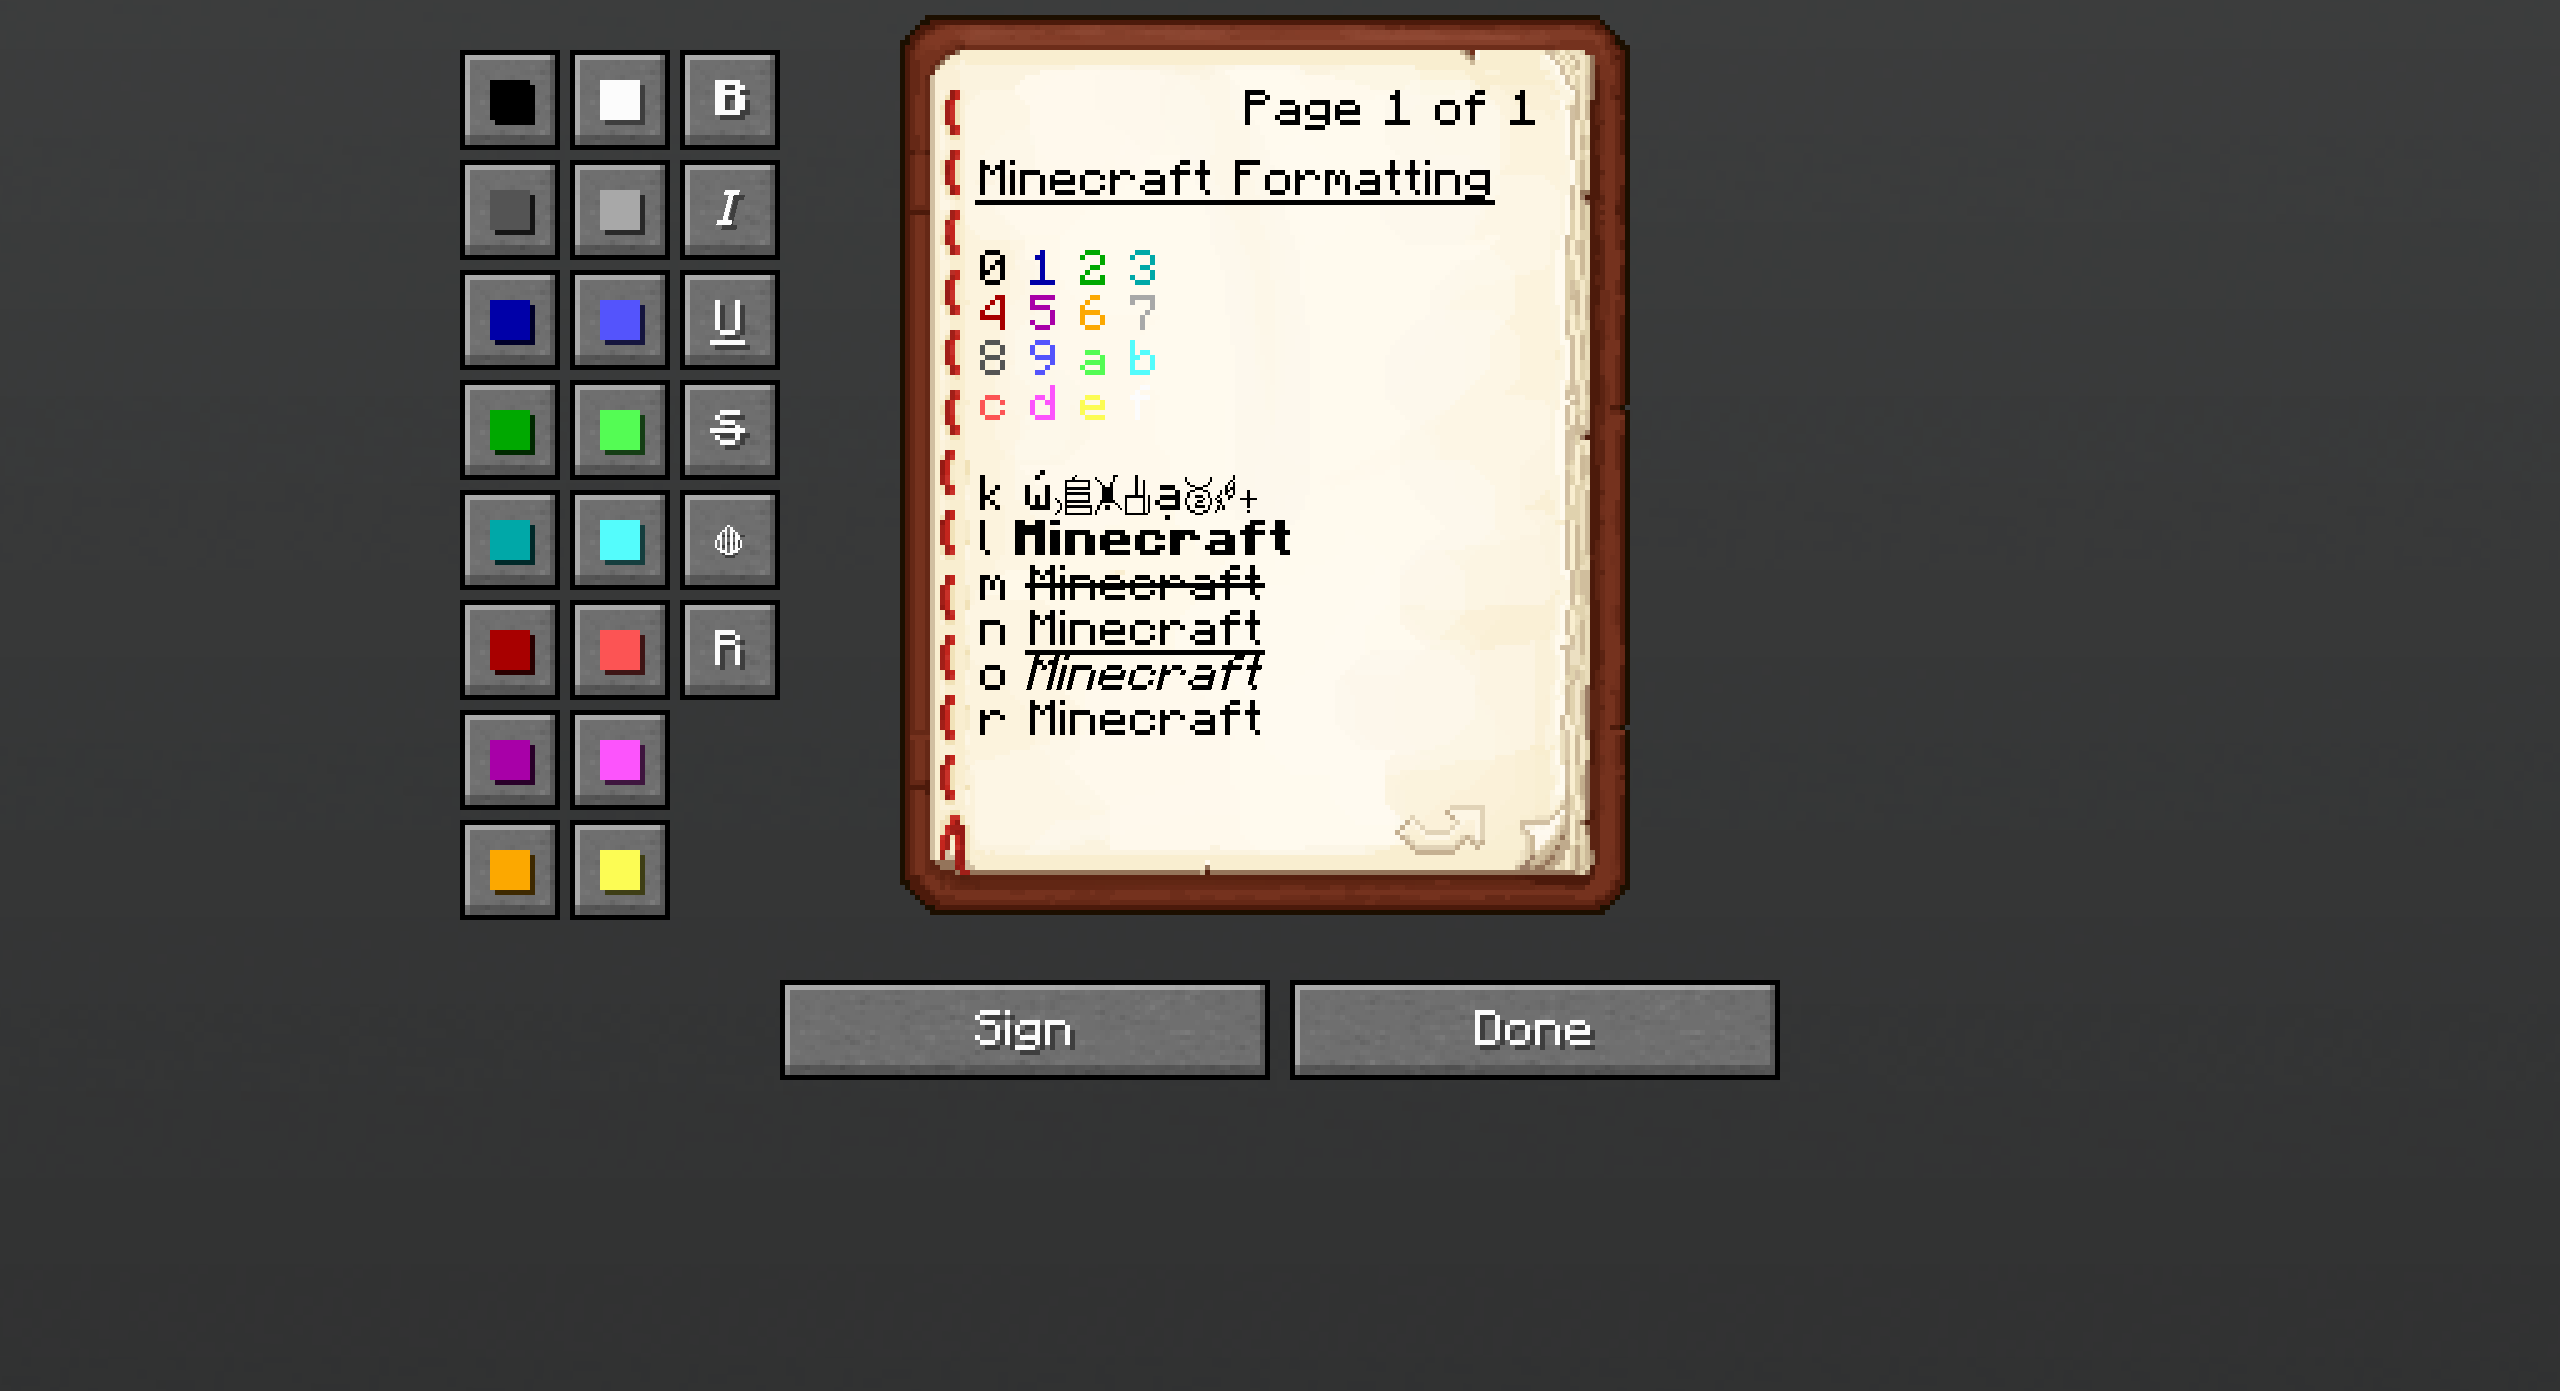
Task: Click the Done button
Action: pyautogui.click(x=1535, y=1030)
